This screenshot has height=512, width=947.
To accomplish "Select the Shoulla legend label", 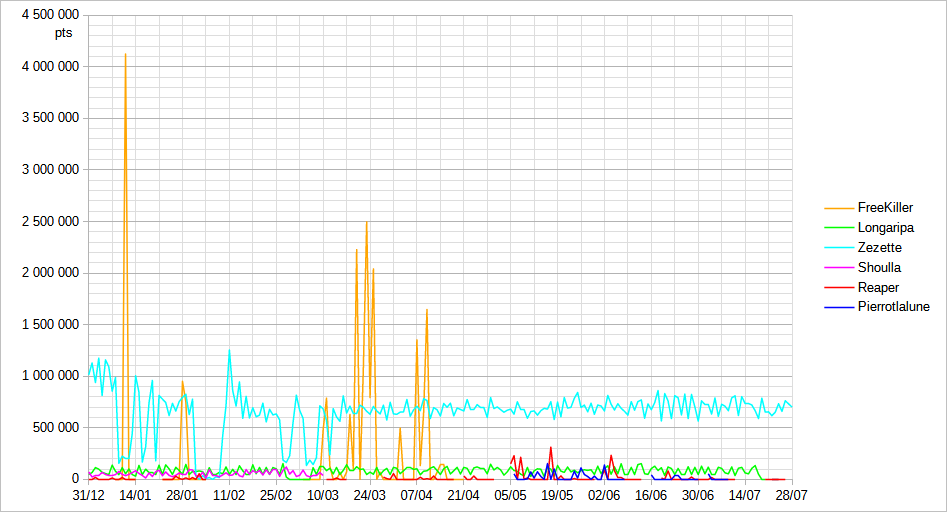I will click(x=879, y=267).
